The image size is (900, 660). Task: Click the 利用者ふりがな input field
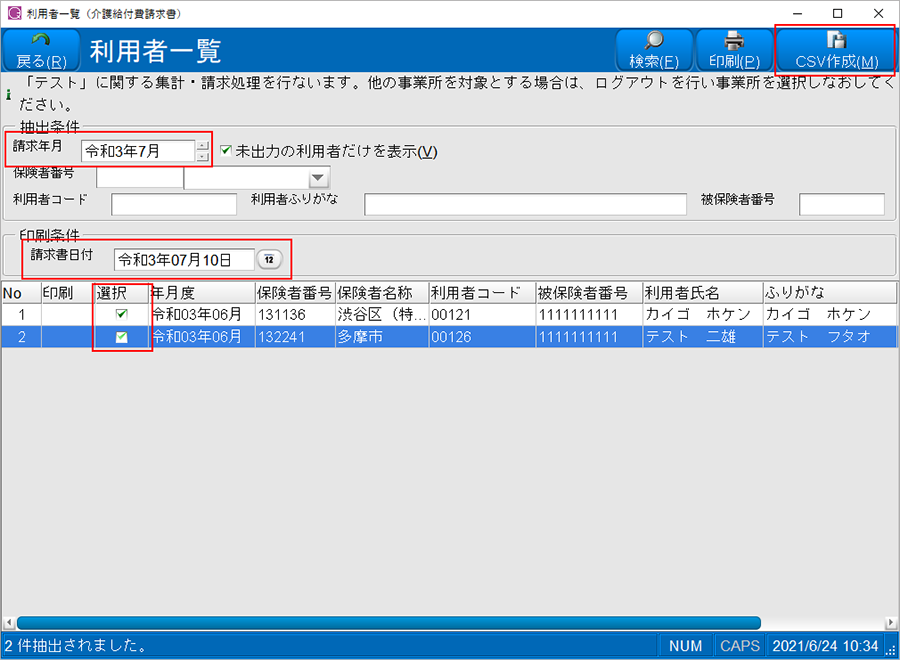tap(525, 204)
